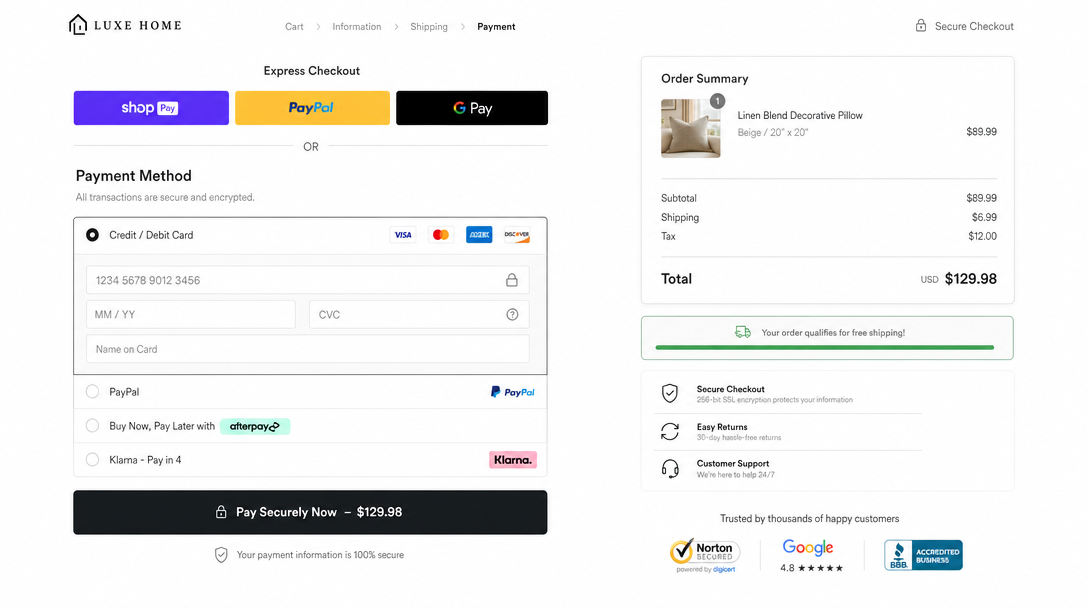Click the free shipping progress bar
The image size is (1088, 608).
(827, 349)
